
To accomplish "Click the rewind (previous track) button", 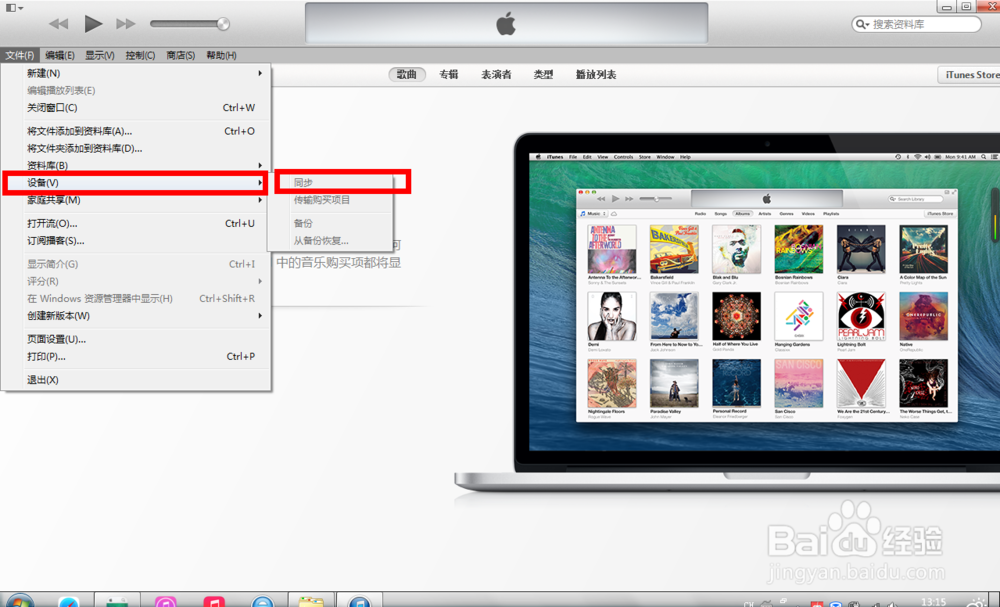I will pos(59,24).
